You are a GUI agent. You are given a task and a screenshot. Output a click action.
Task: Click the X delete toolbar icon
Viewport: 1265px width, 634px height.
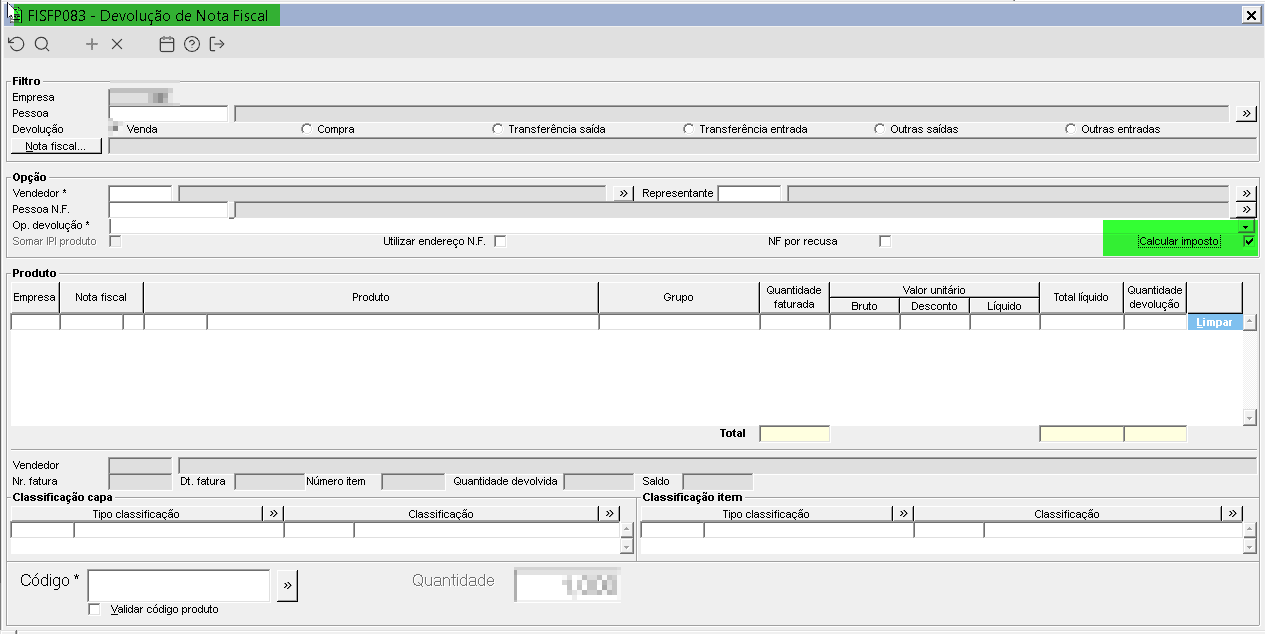[x=117, y=44]
